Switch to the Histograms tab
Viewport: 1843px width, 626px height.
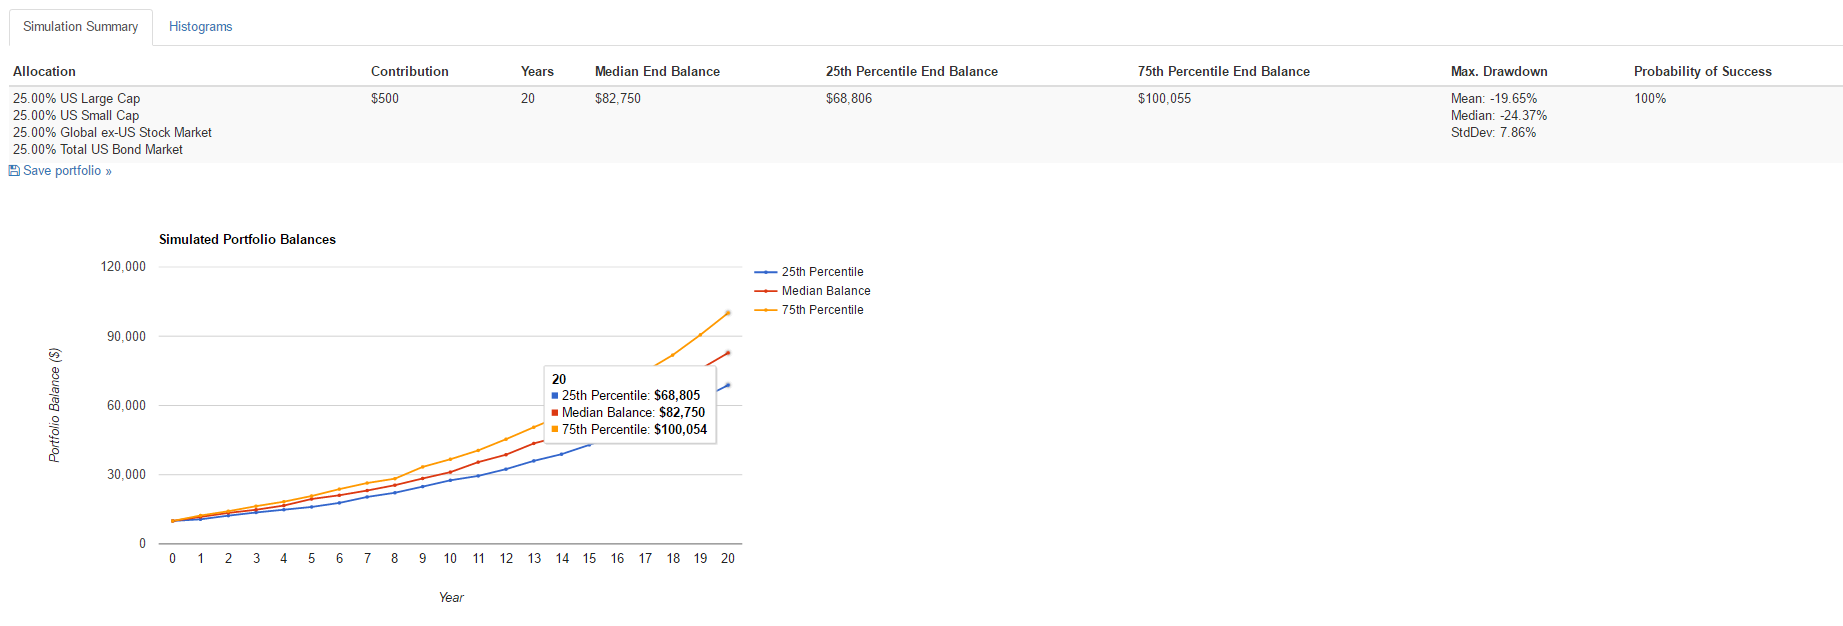[x=200, y=27]
